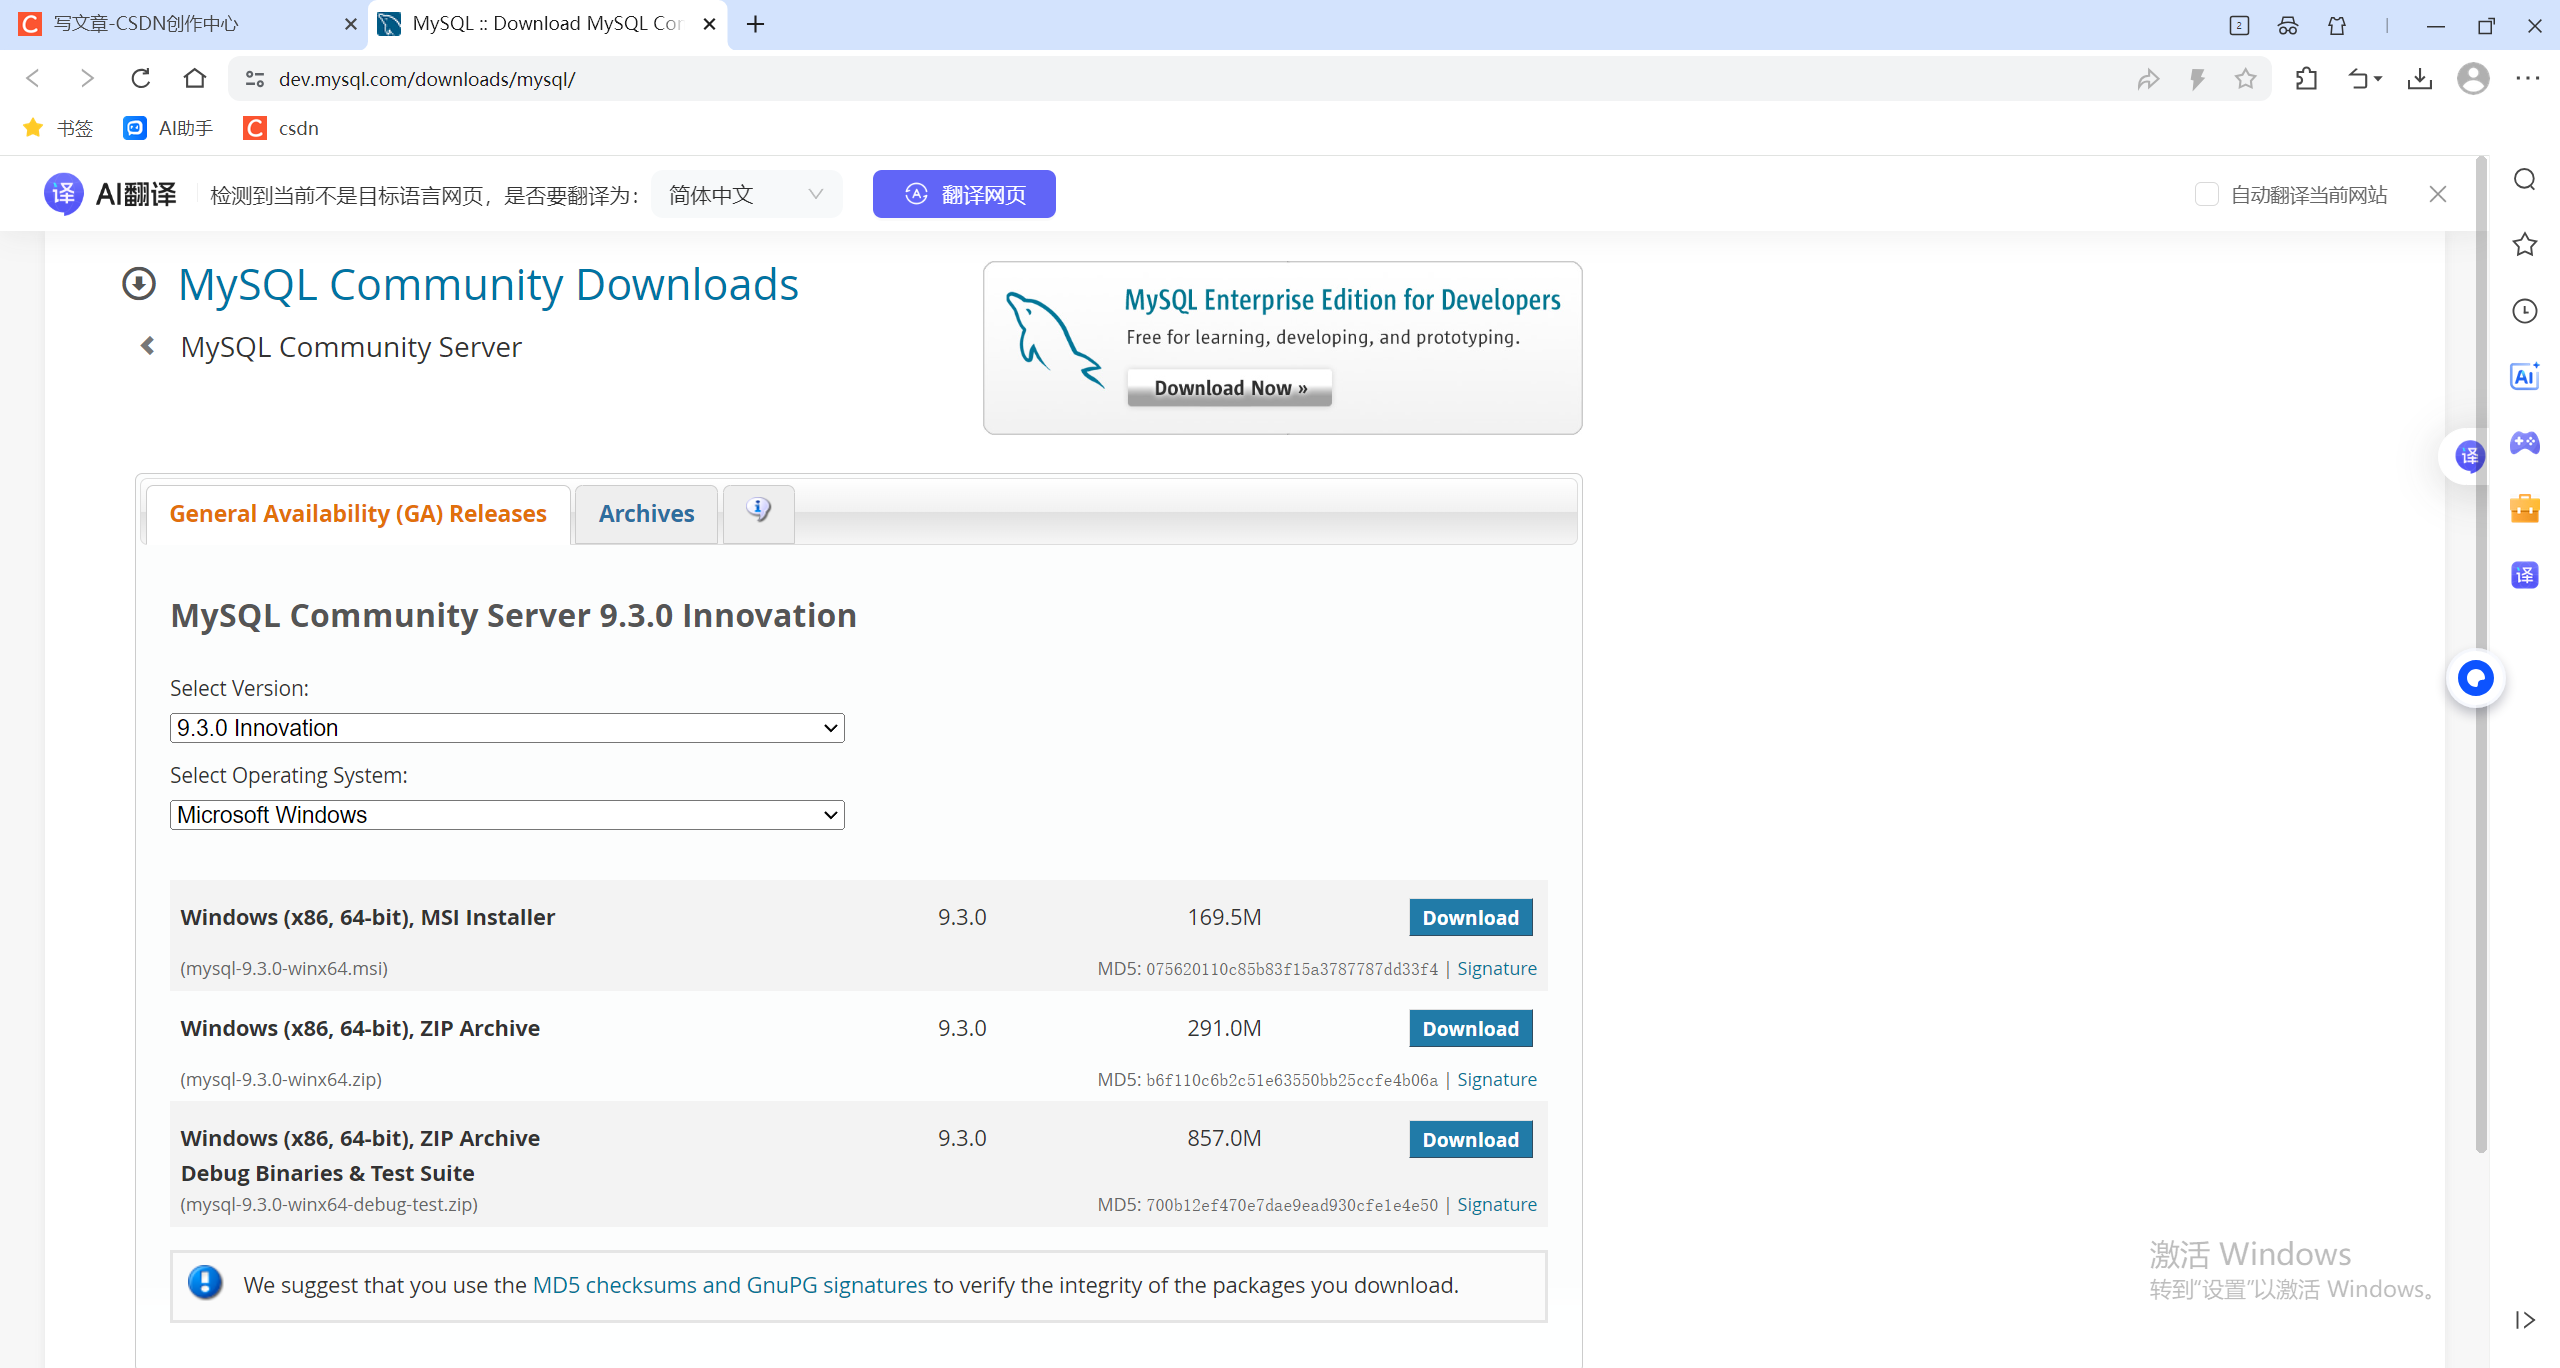The width and height of the screenshot is (2560, 1368).
Task: Open the General Availability (GA) Releases tab
Action: coord(358,514)
